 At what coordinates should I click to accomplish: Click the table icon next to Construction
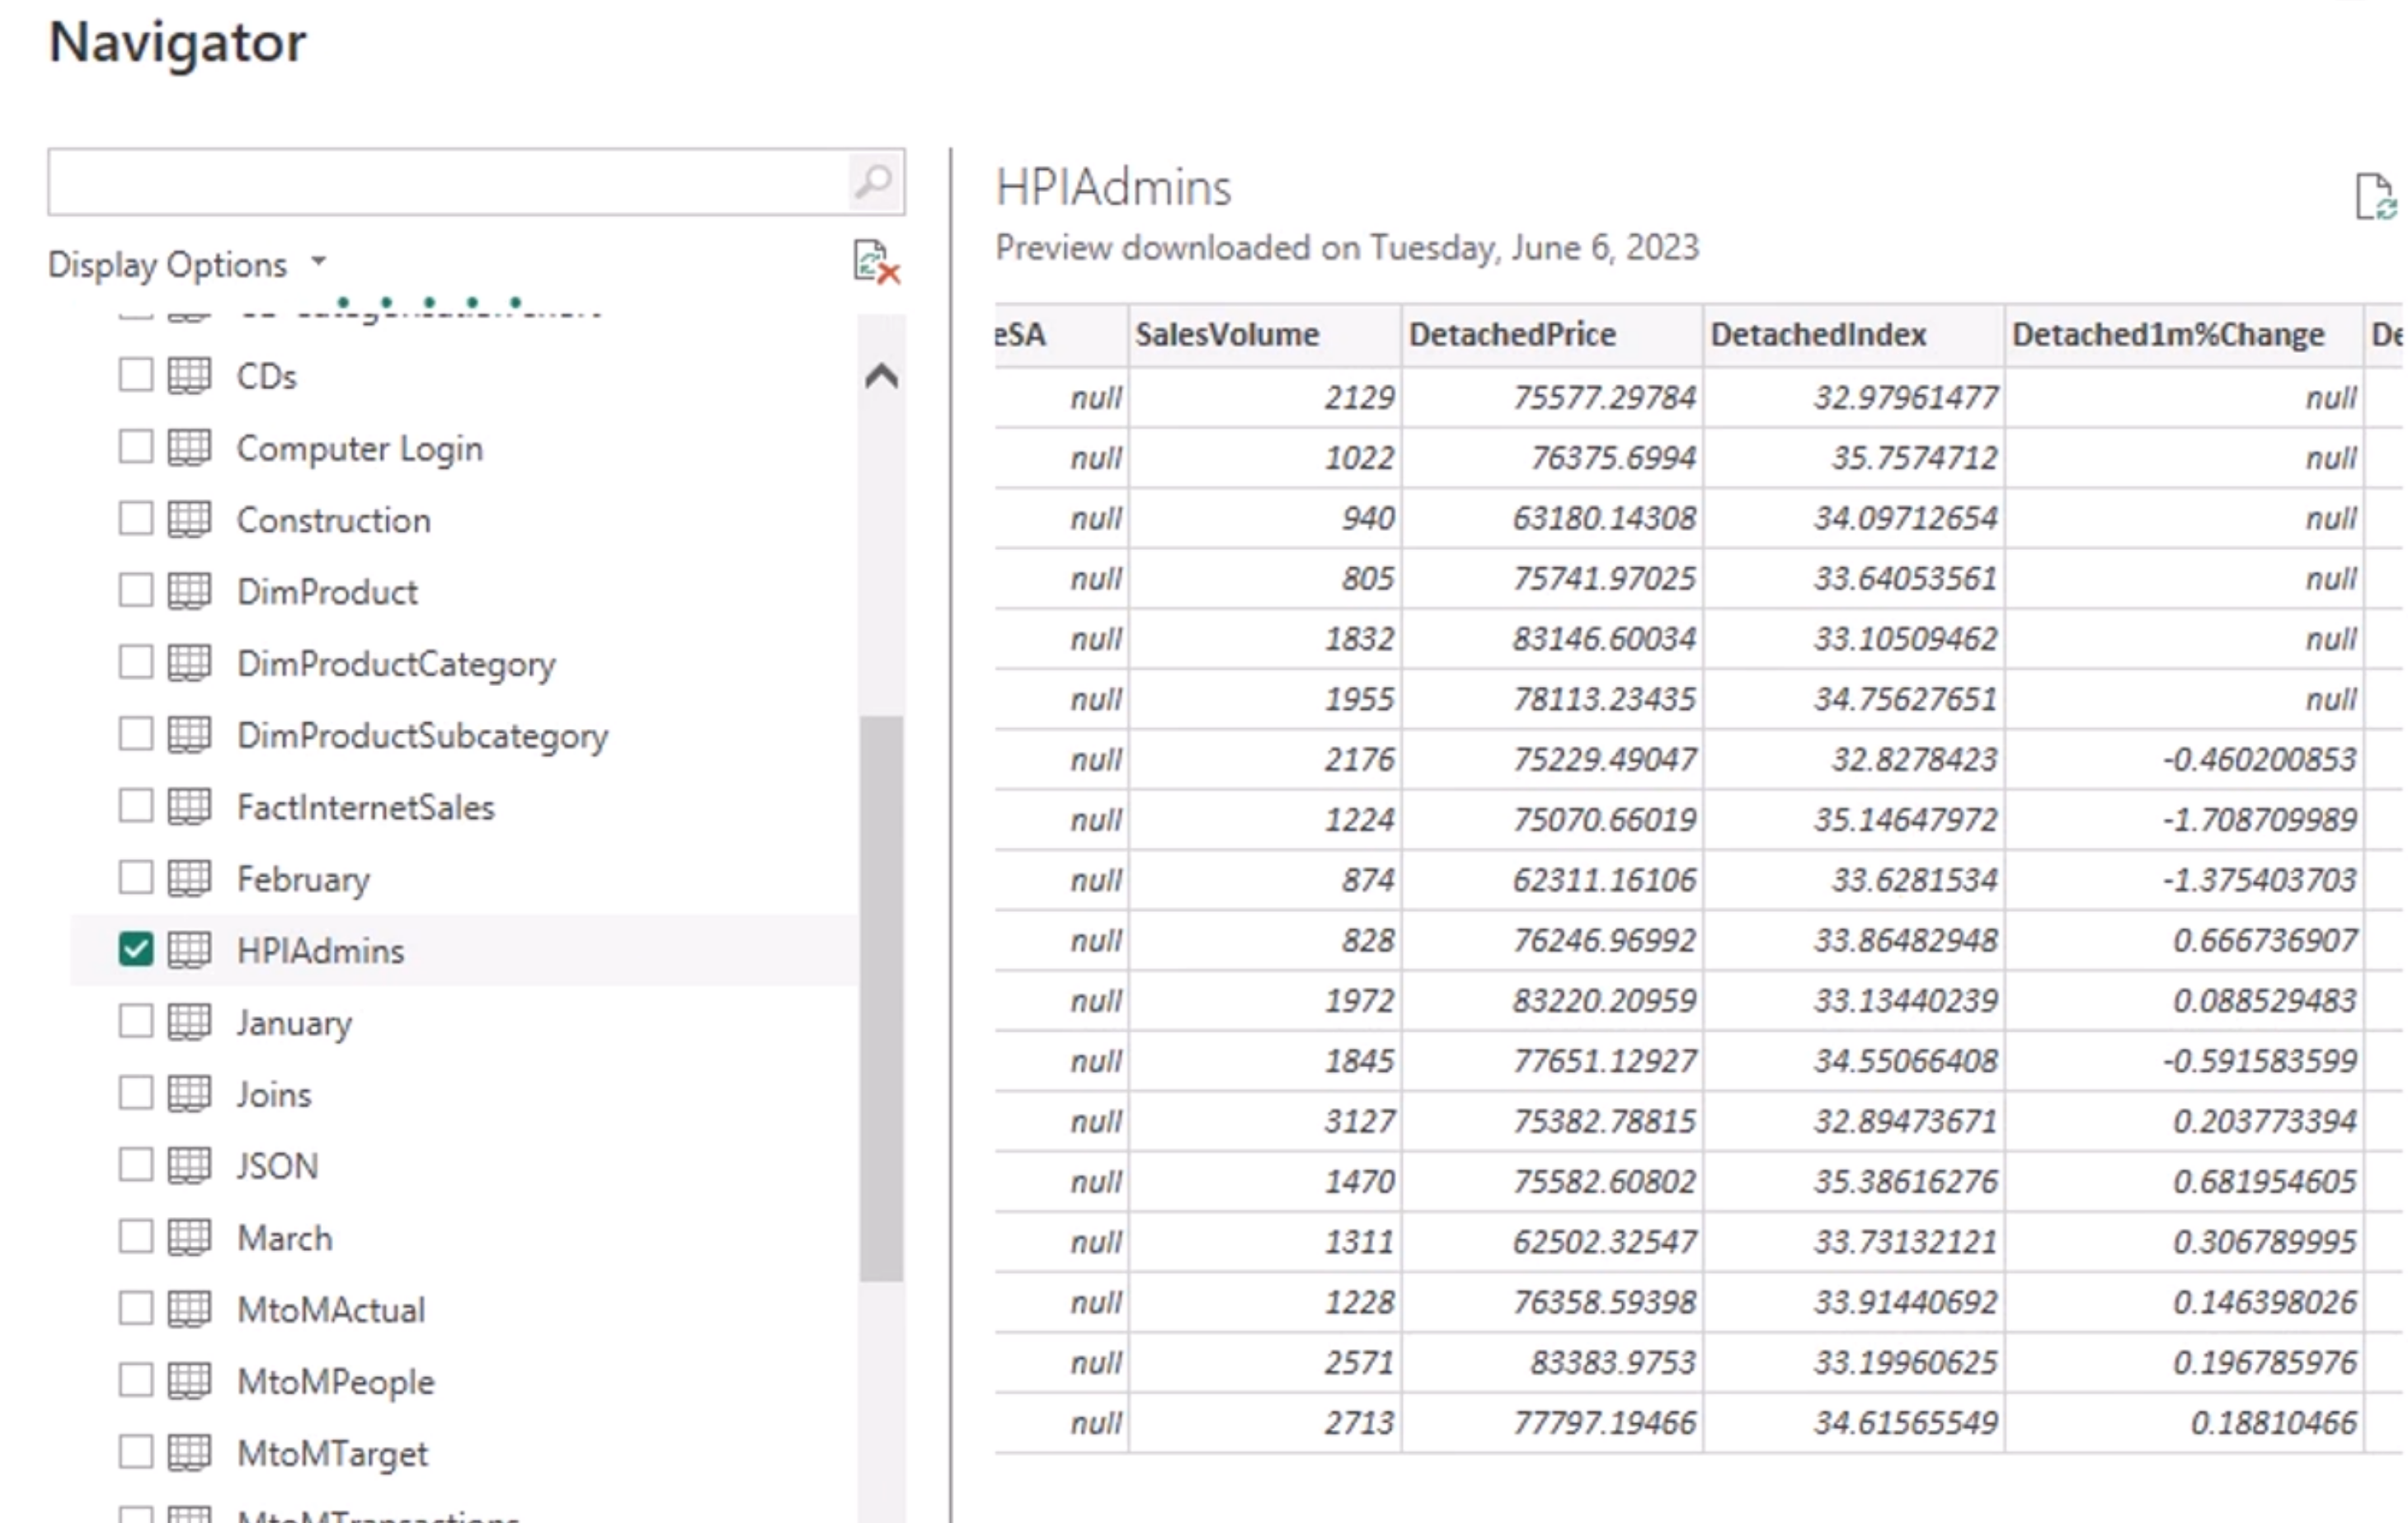pyautogui.click(x=189, y=520)
